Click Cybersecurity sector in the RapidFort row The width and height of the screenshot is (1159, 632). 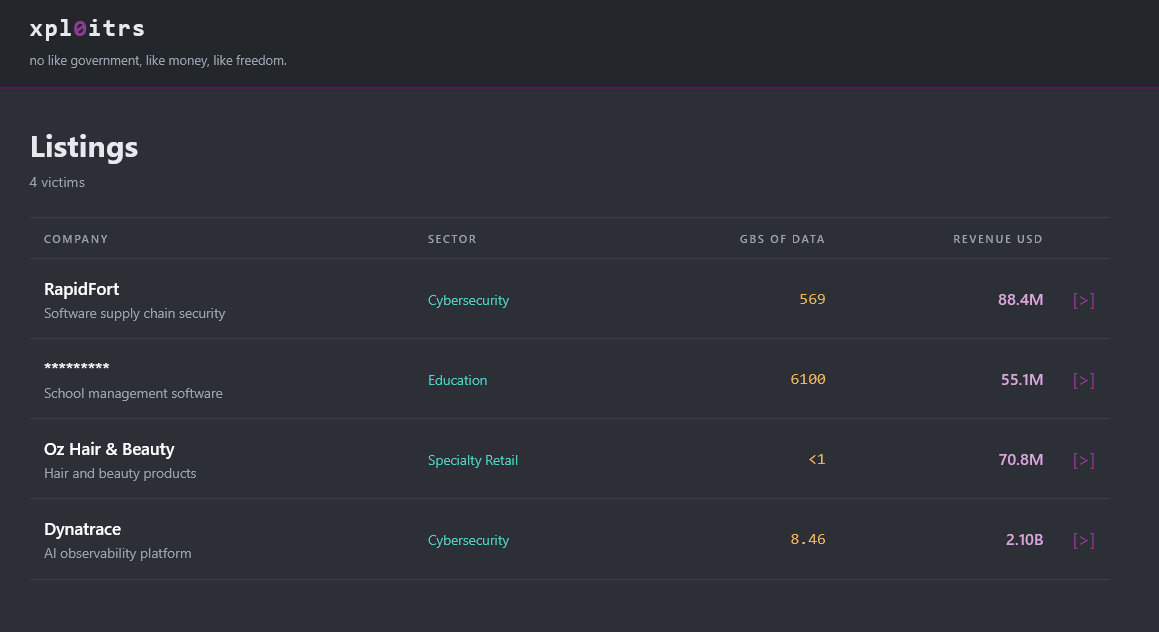(x=469, y=300)
